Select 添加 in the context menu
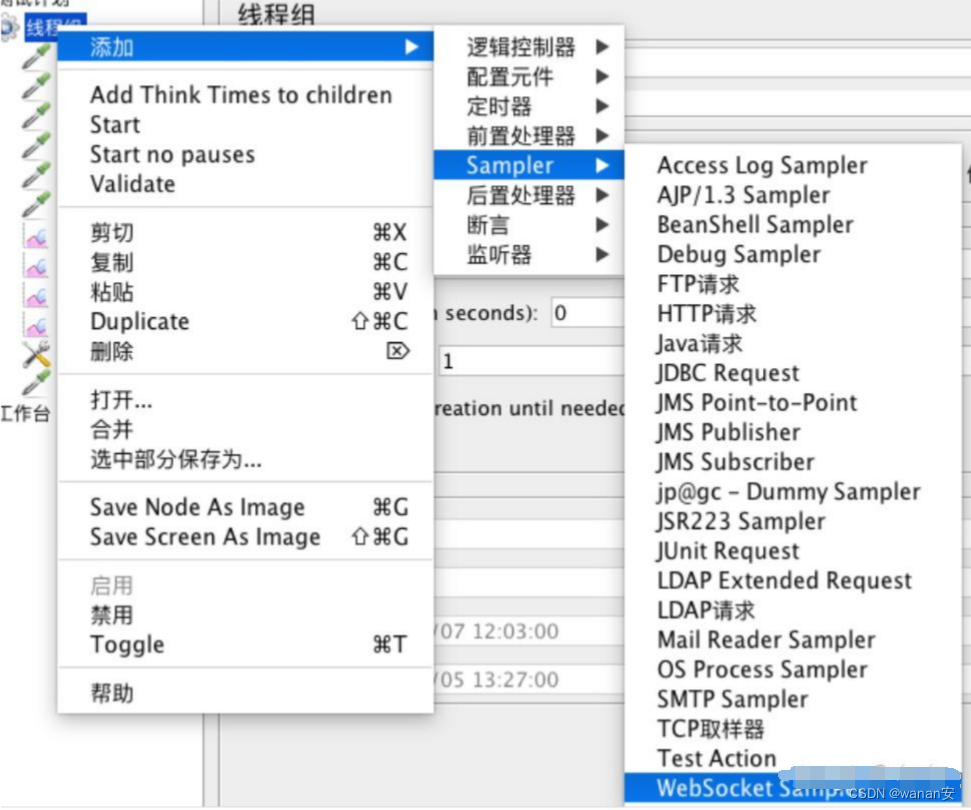 click(x=110, y=46)
